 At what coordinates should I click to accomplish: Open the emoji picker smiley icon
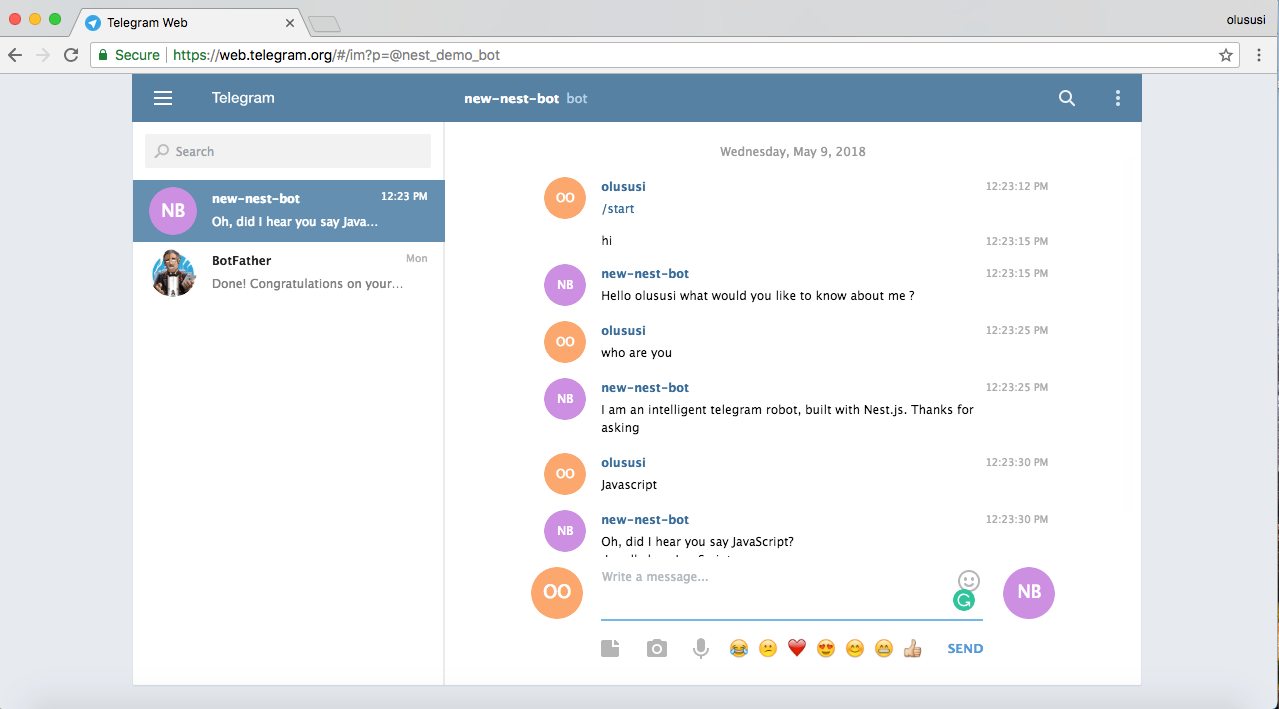click(969, 580)
